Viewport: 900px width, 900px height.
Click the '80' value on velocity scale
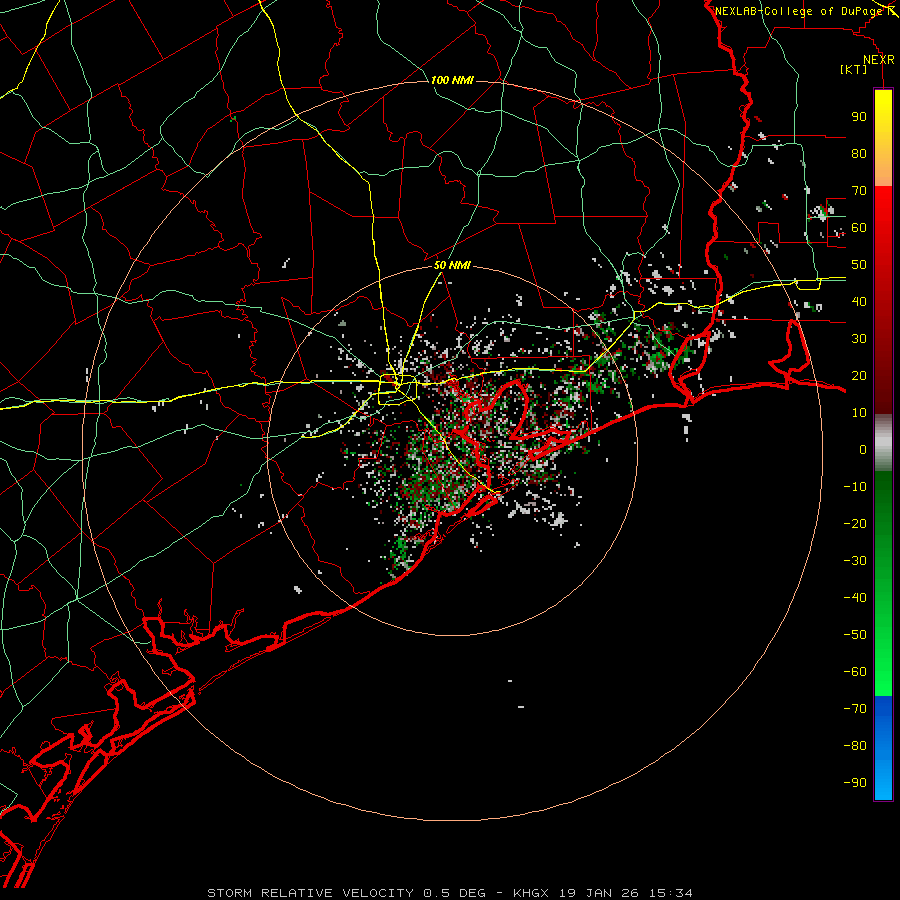coord(859,154)
